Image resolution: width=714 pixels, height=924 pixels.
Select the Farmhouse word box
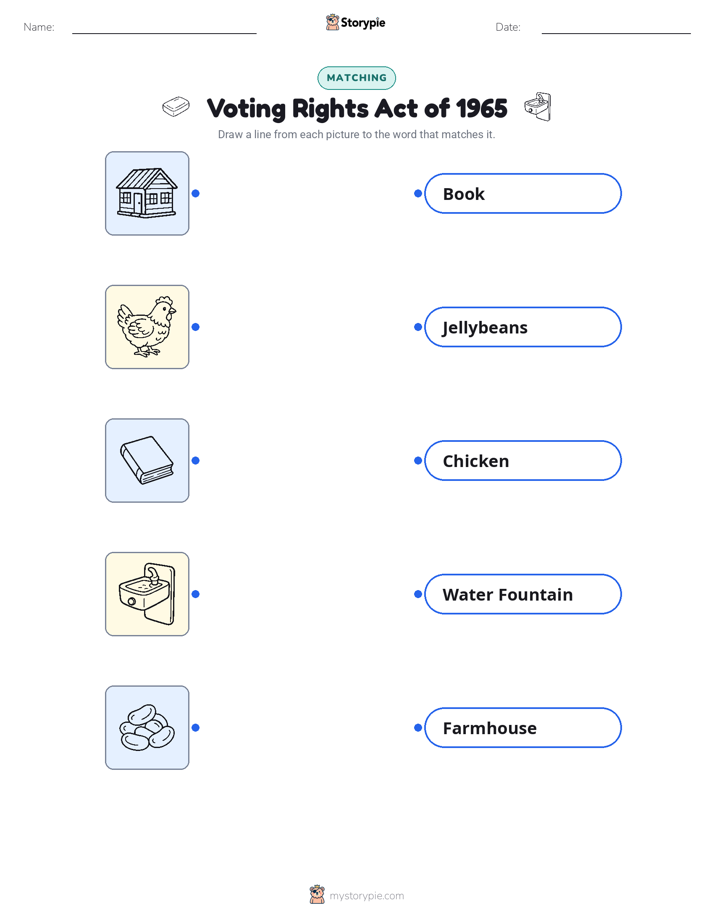(x=523, y=728)
